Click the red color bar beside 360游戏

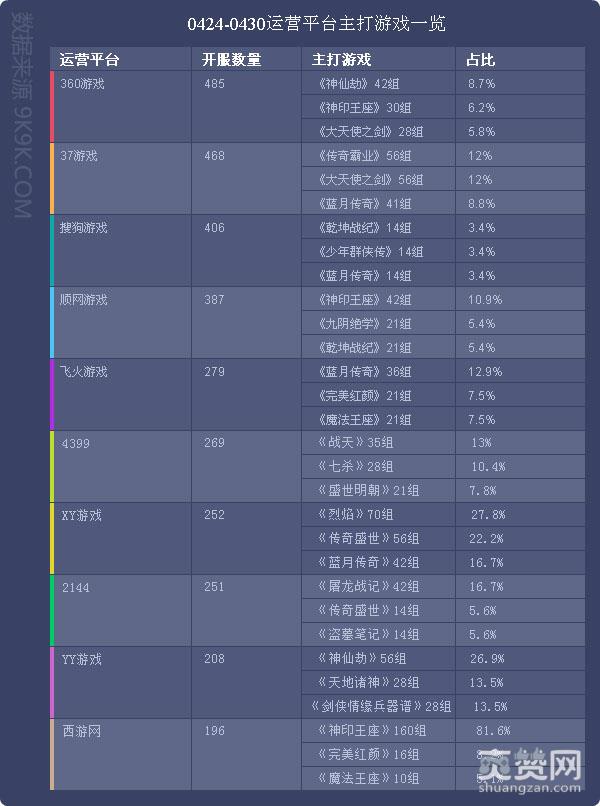coord(52,107)
